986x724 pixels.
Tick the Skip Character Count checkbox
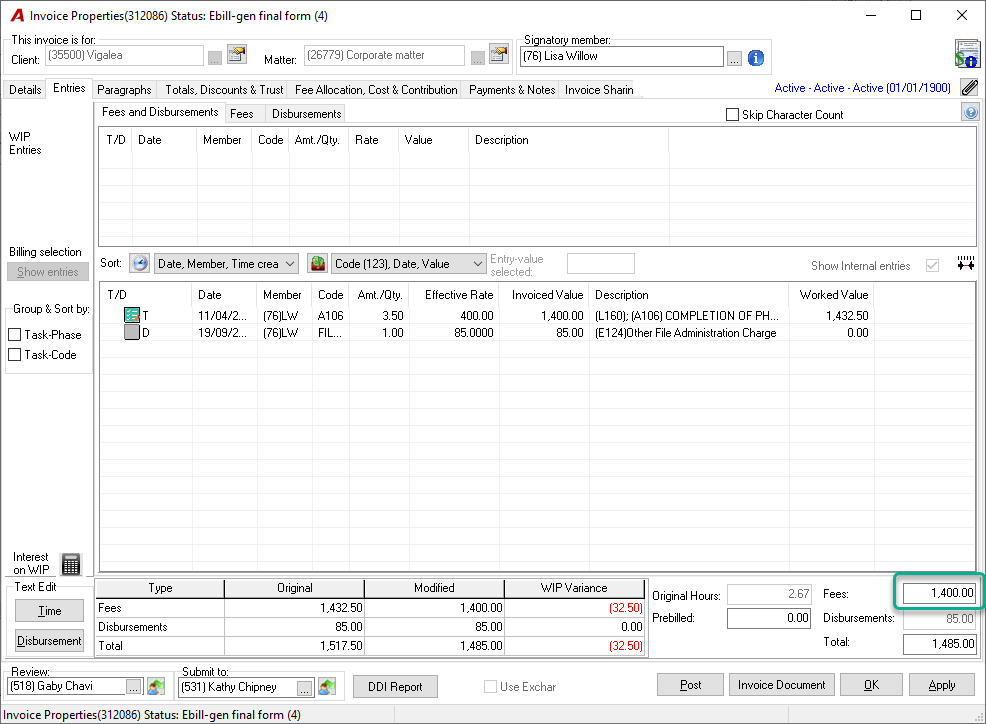pyautogui.click(x=732, y=114)
